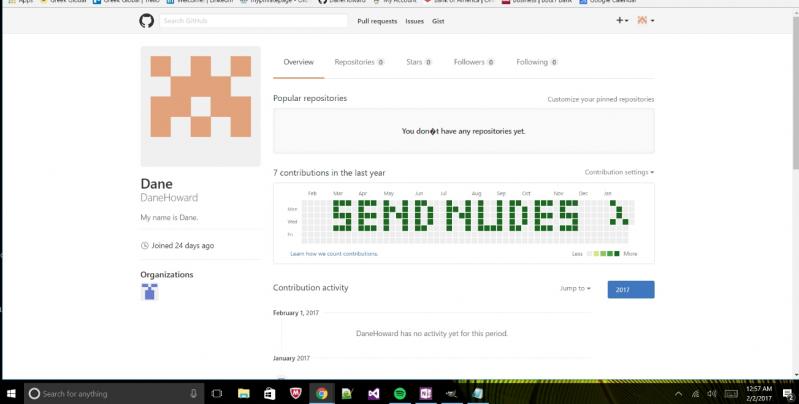Open Spotify from the taskbar
Viewport: 799px width, 404px height.
[399, 394]
